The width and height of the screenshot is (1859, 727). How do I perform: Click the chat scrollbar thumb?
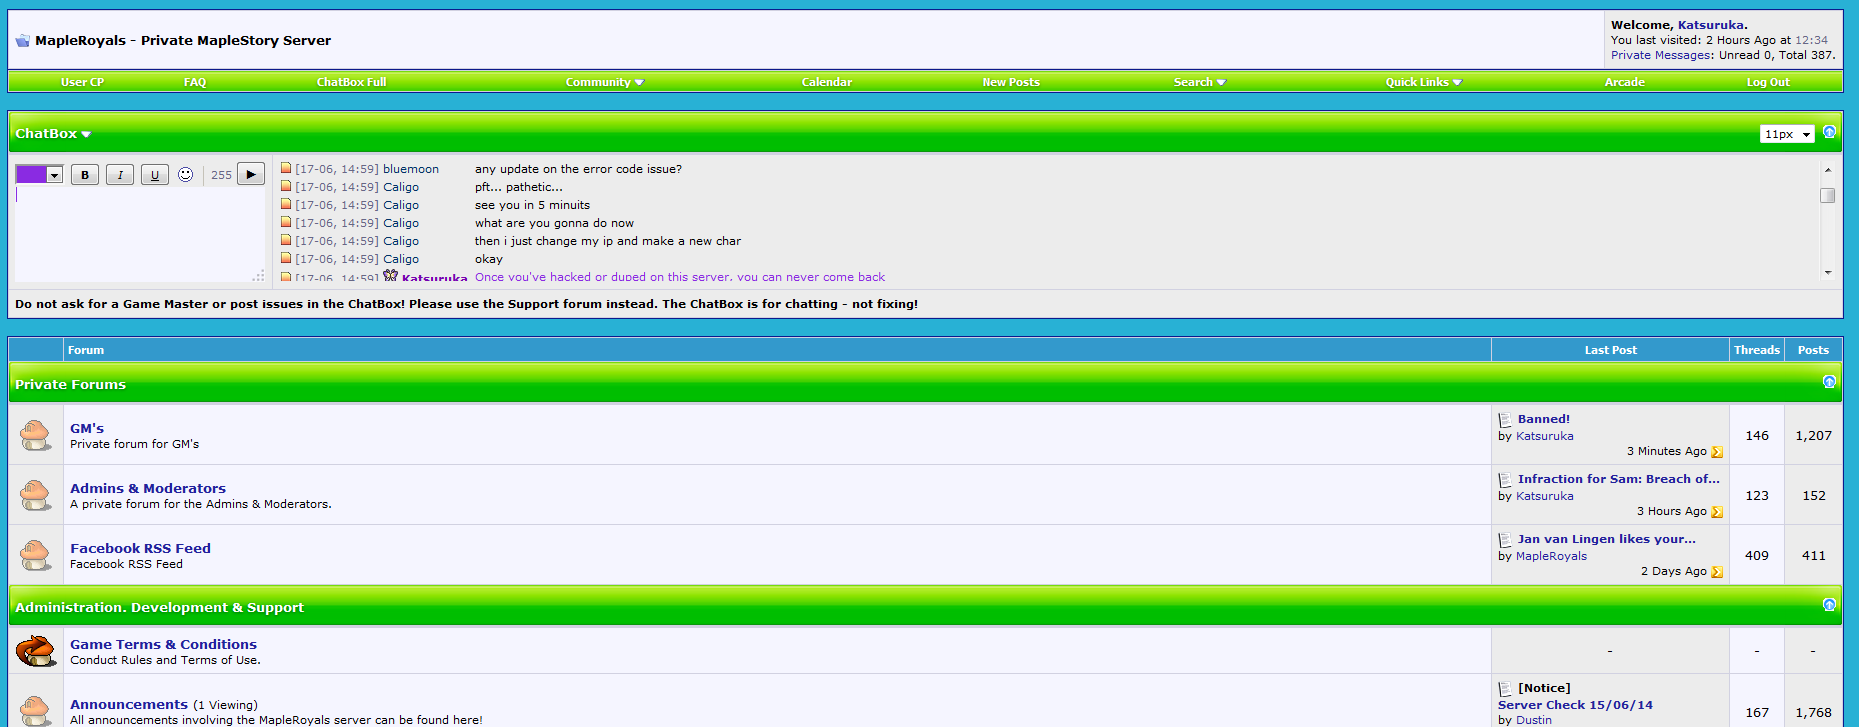coord(1828,196)
